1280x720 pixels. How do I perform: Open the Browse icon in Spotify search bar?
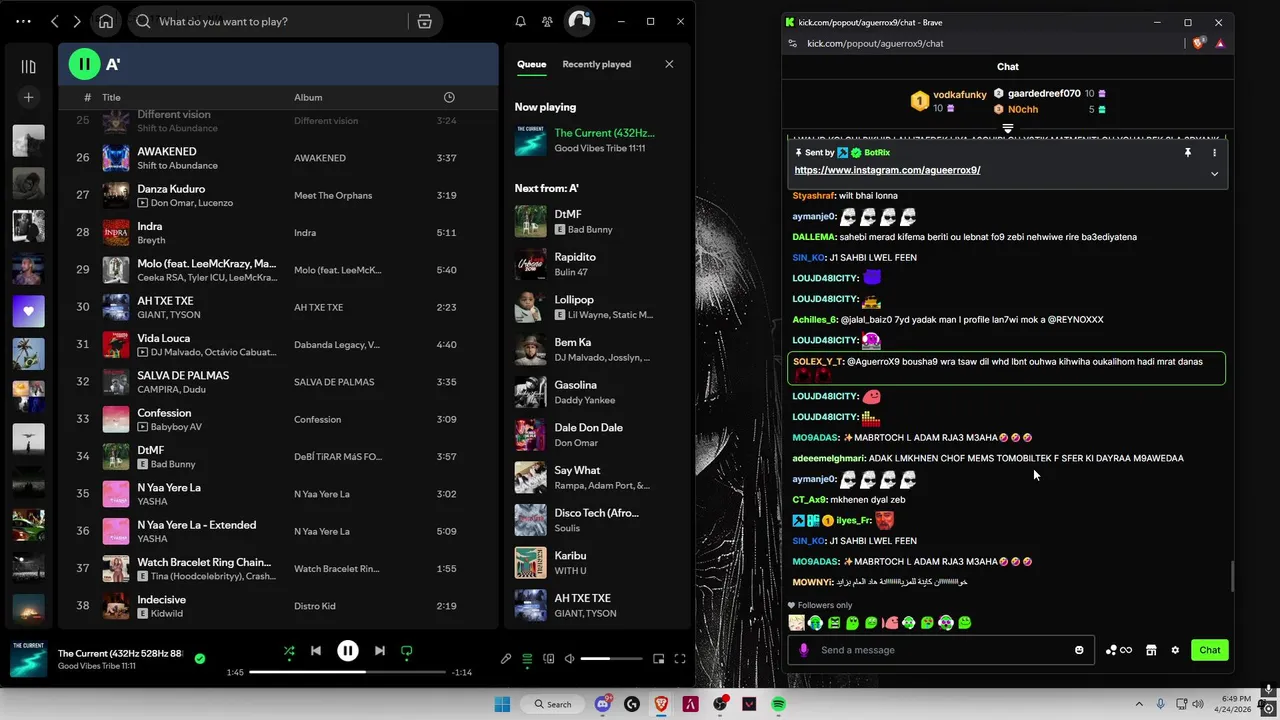click(x=424, y=21)
